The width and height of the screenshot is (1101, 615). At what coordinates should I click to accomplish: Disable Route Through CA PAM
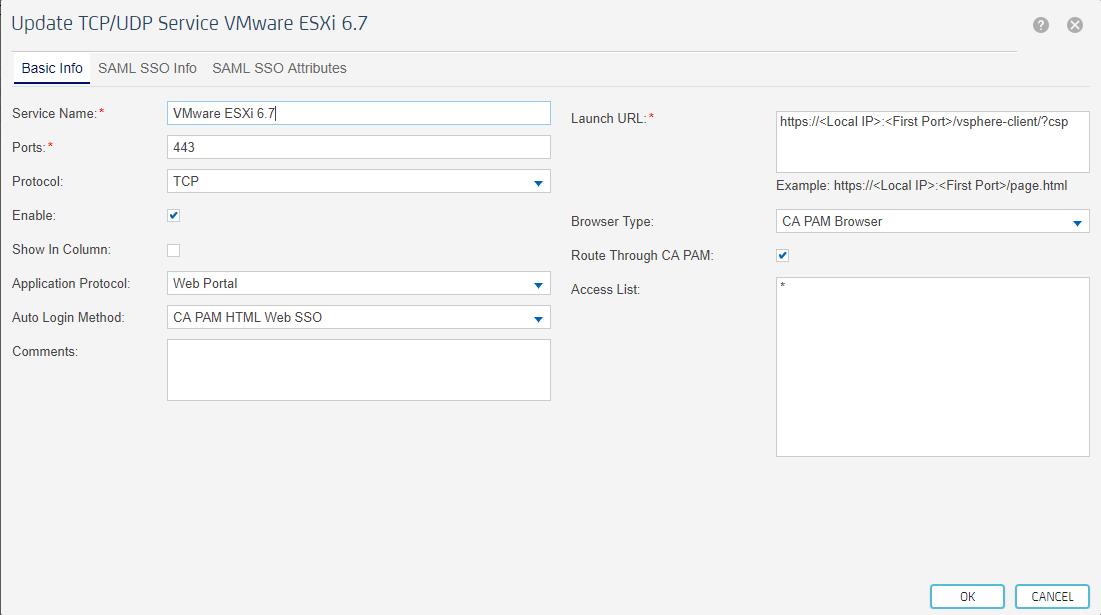[781, 255]
